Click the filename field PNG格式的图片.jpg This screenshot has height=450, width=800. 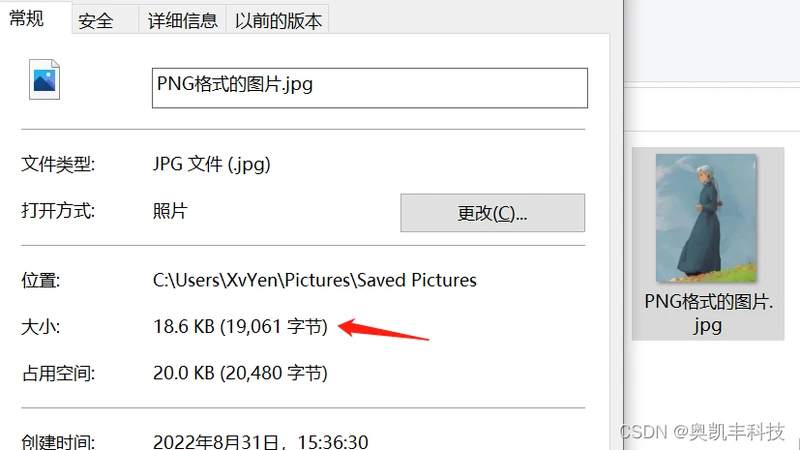(x=369, y=88)
